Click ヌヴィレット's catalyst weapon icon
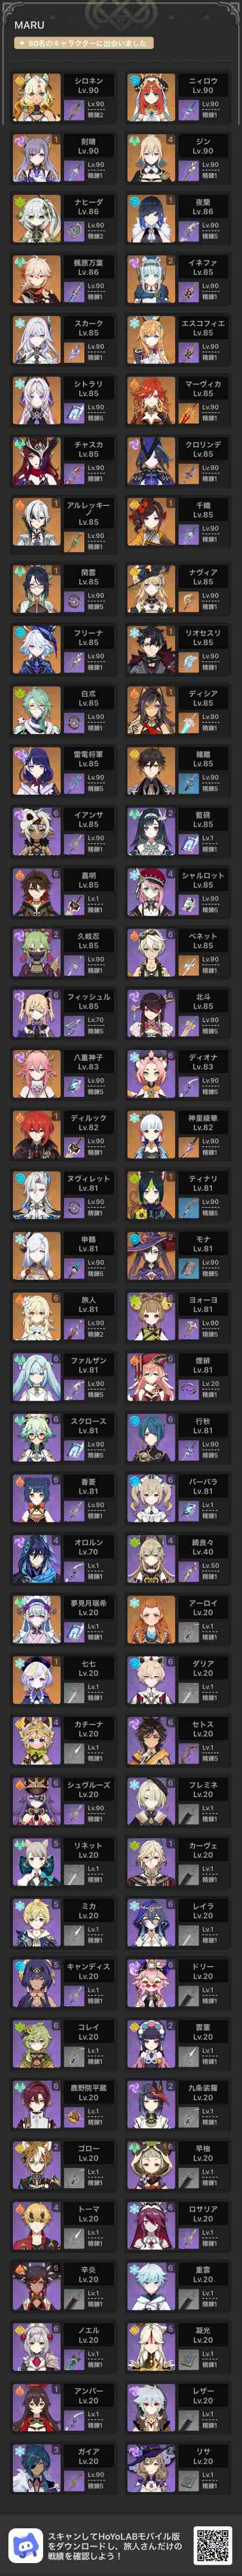Screen dimensions: 242x2576 coord(71,1207)
